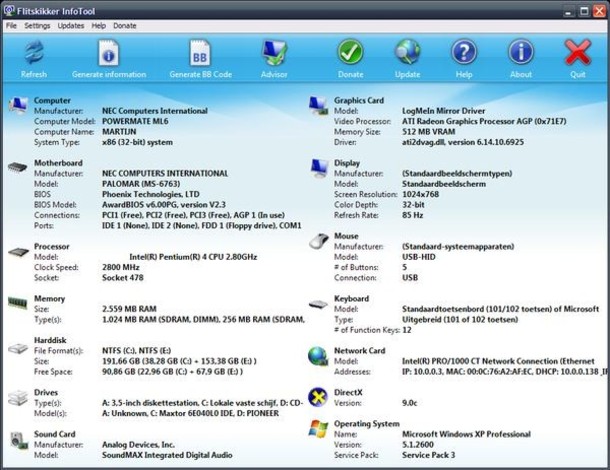The width and height of the screenshot is (610, 470).
Task: Click the SoundMAX Integrated Digital Audio text
Action: tap(167, 455)
